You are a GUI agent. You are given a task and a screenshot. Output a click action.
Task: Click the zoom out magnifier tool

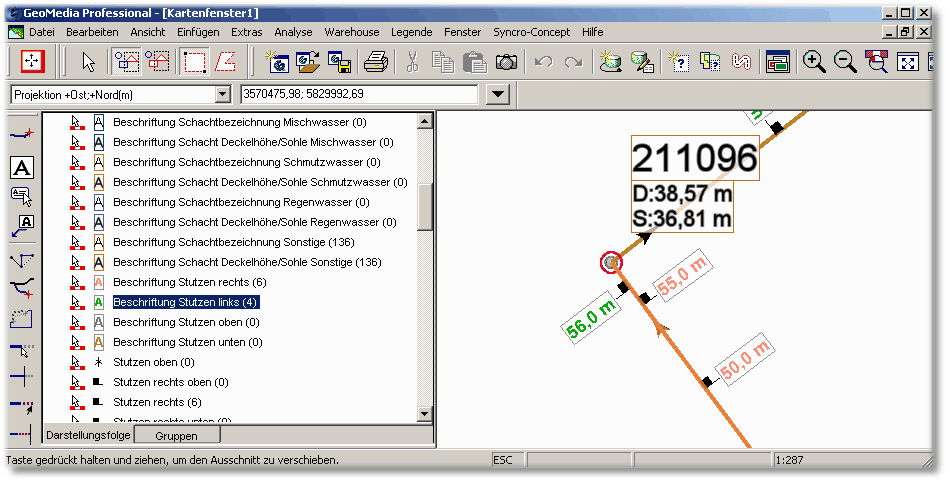[845, 62]
